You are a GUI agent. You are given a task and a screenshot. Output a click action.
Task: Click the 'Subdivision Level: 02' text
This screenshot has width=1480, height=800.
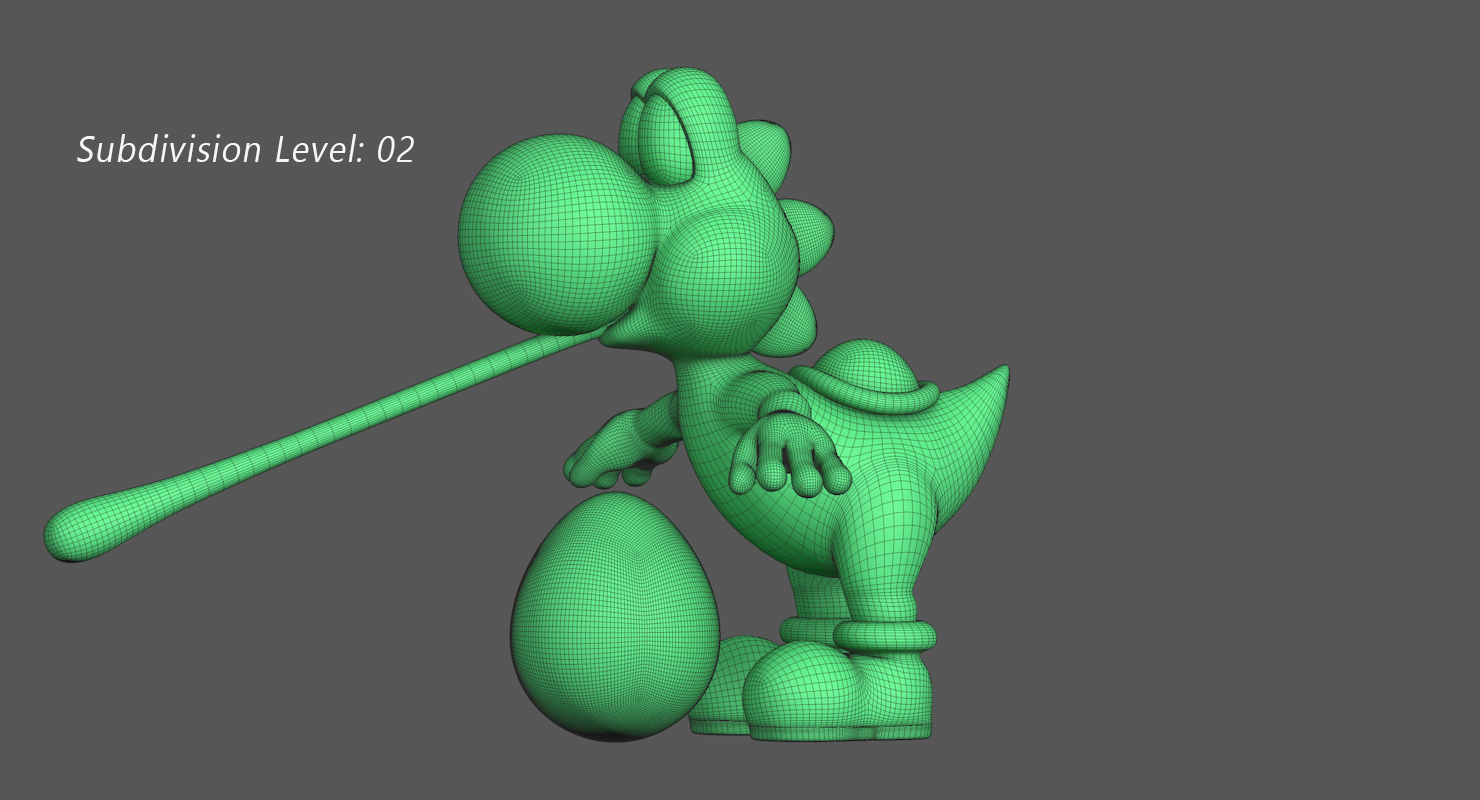click(x=245, y=150)
